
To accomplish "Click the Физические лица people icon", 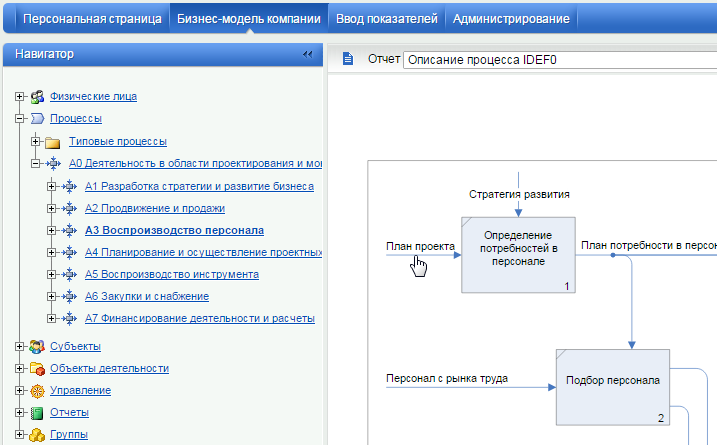I will [37, 97].
